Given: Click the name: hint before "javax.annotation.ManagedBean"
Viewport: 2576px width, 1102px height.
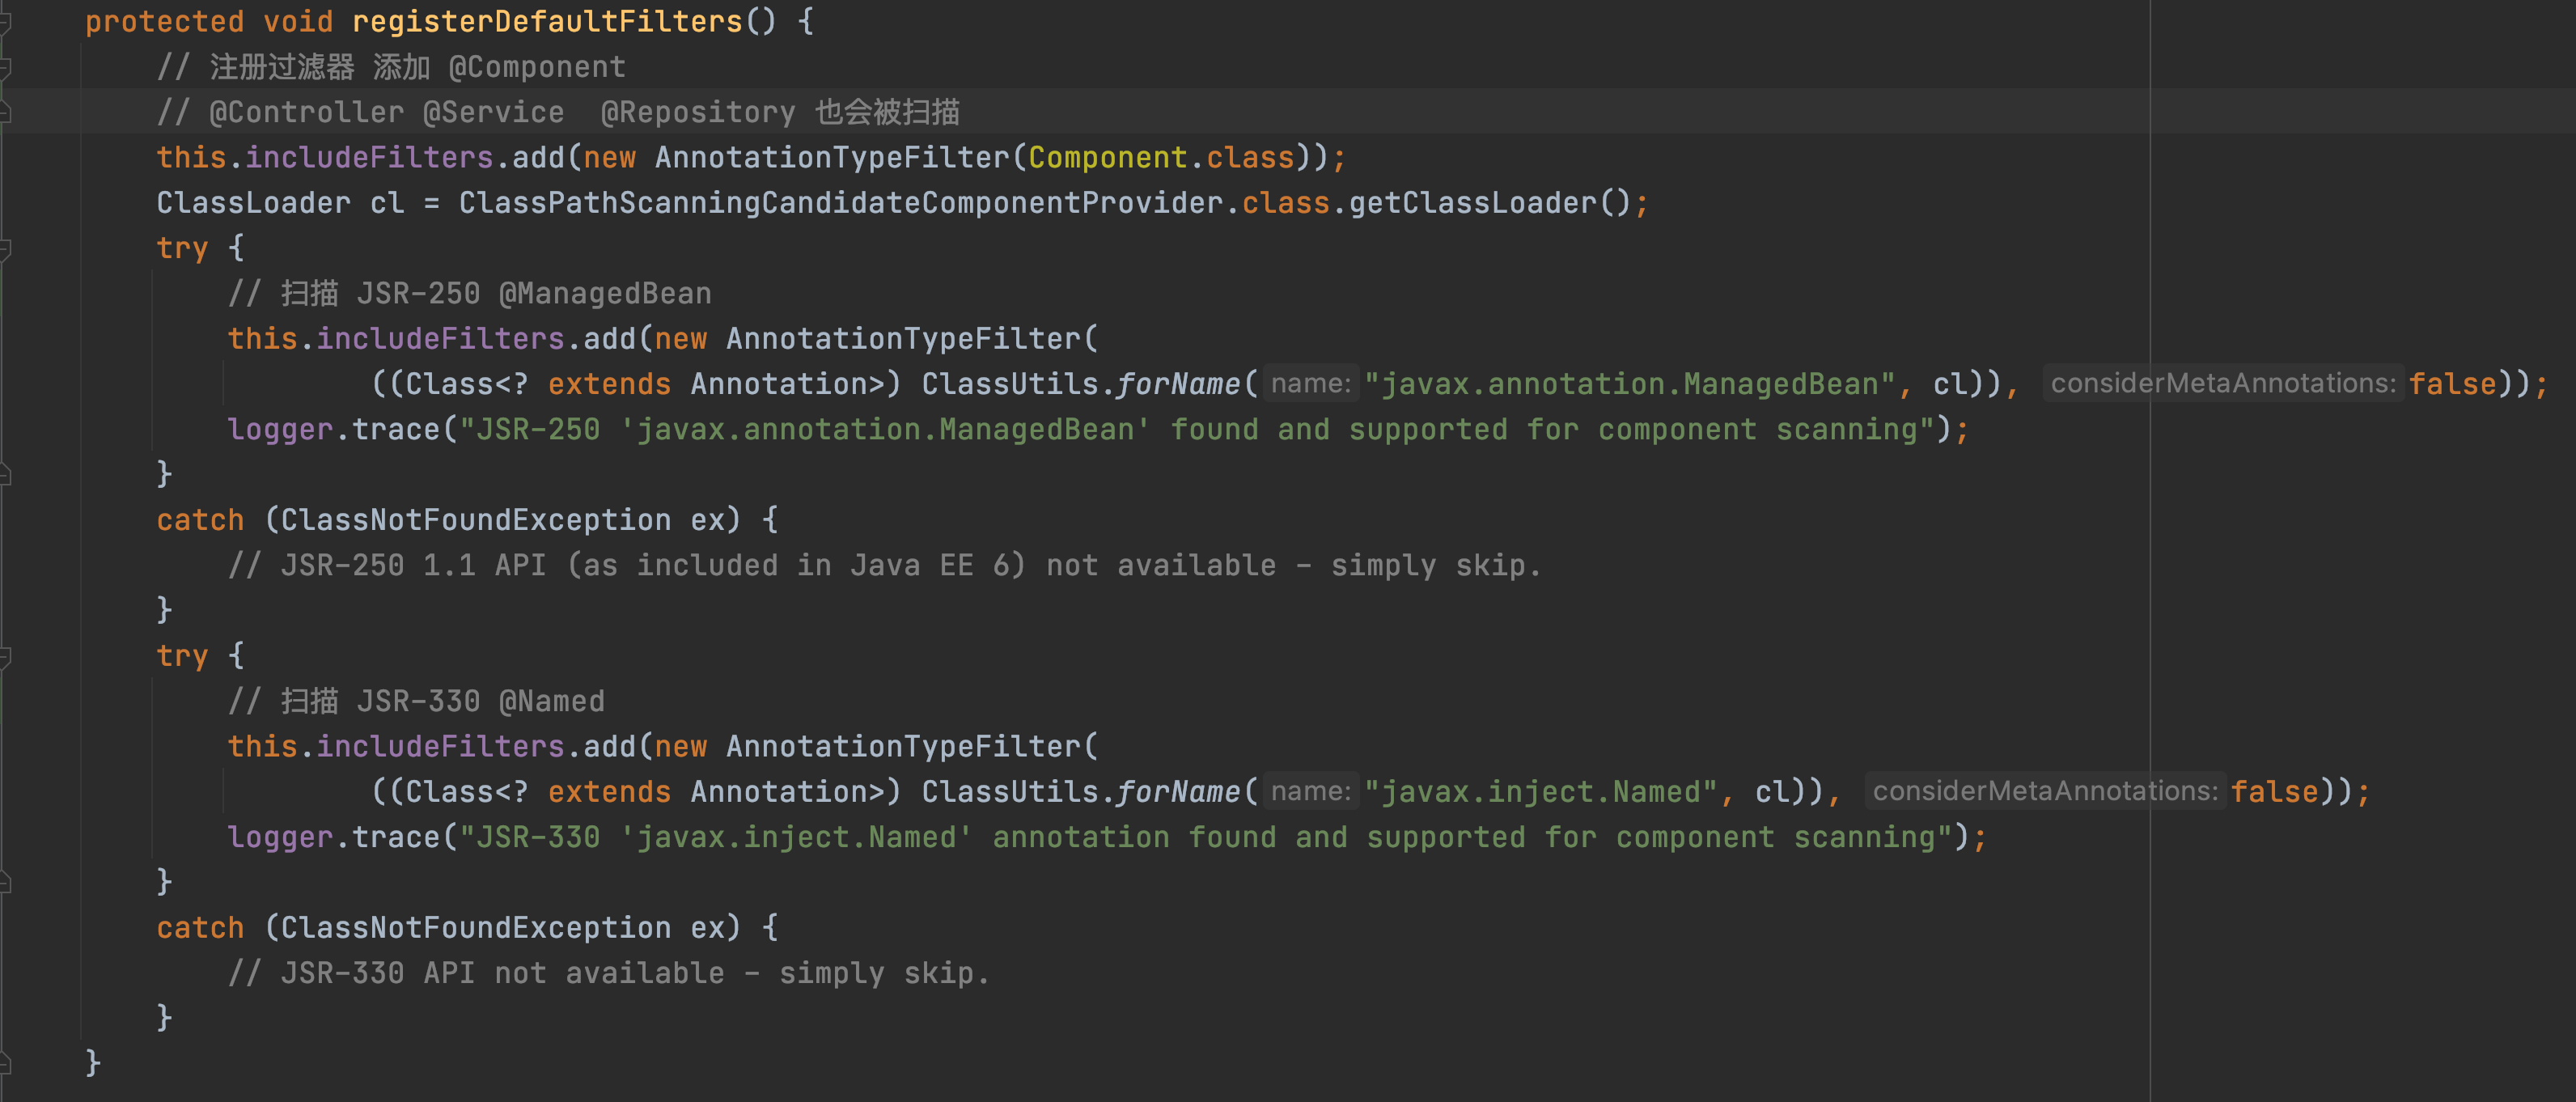Looking at the screenshot, I should [1310, 384].
